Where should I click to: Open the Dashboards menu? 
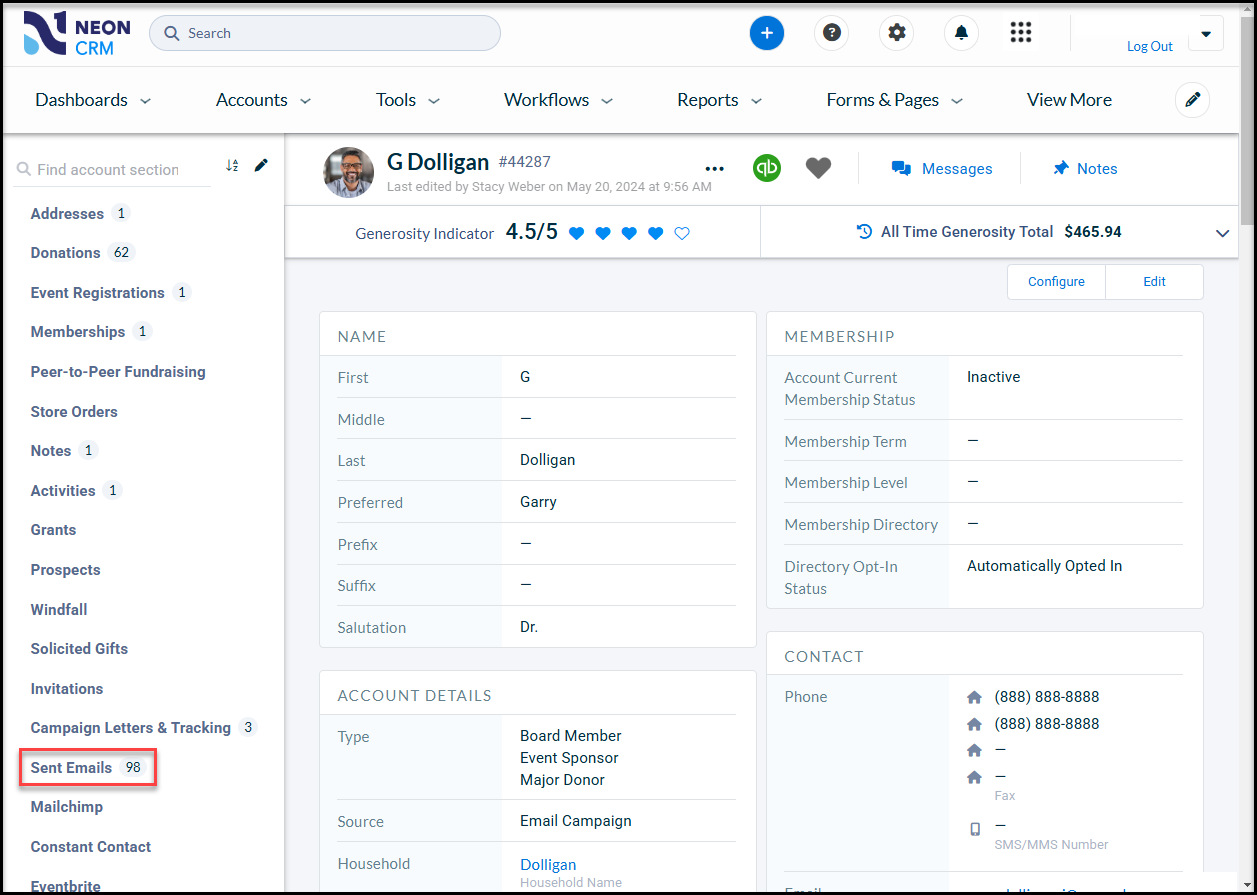(93, 100)
